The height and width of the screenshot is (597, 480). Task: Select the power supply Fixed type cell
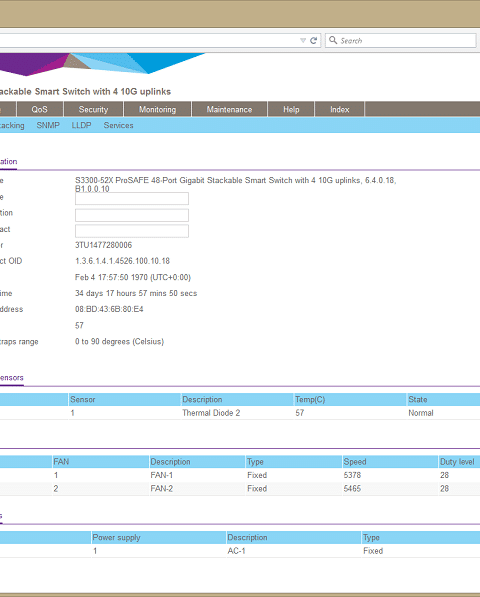[x=373, y=551]
